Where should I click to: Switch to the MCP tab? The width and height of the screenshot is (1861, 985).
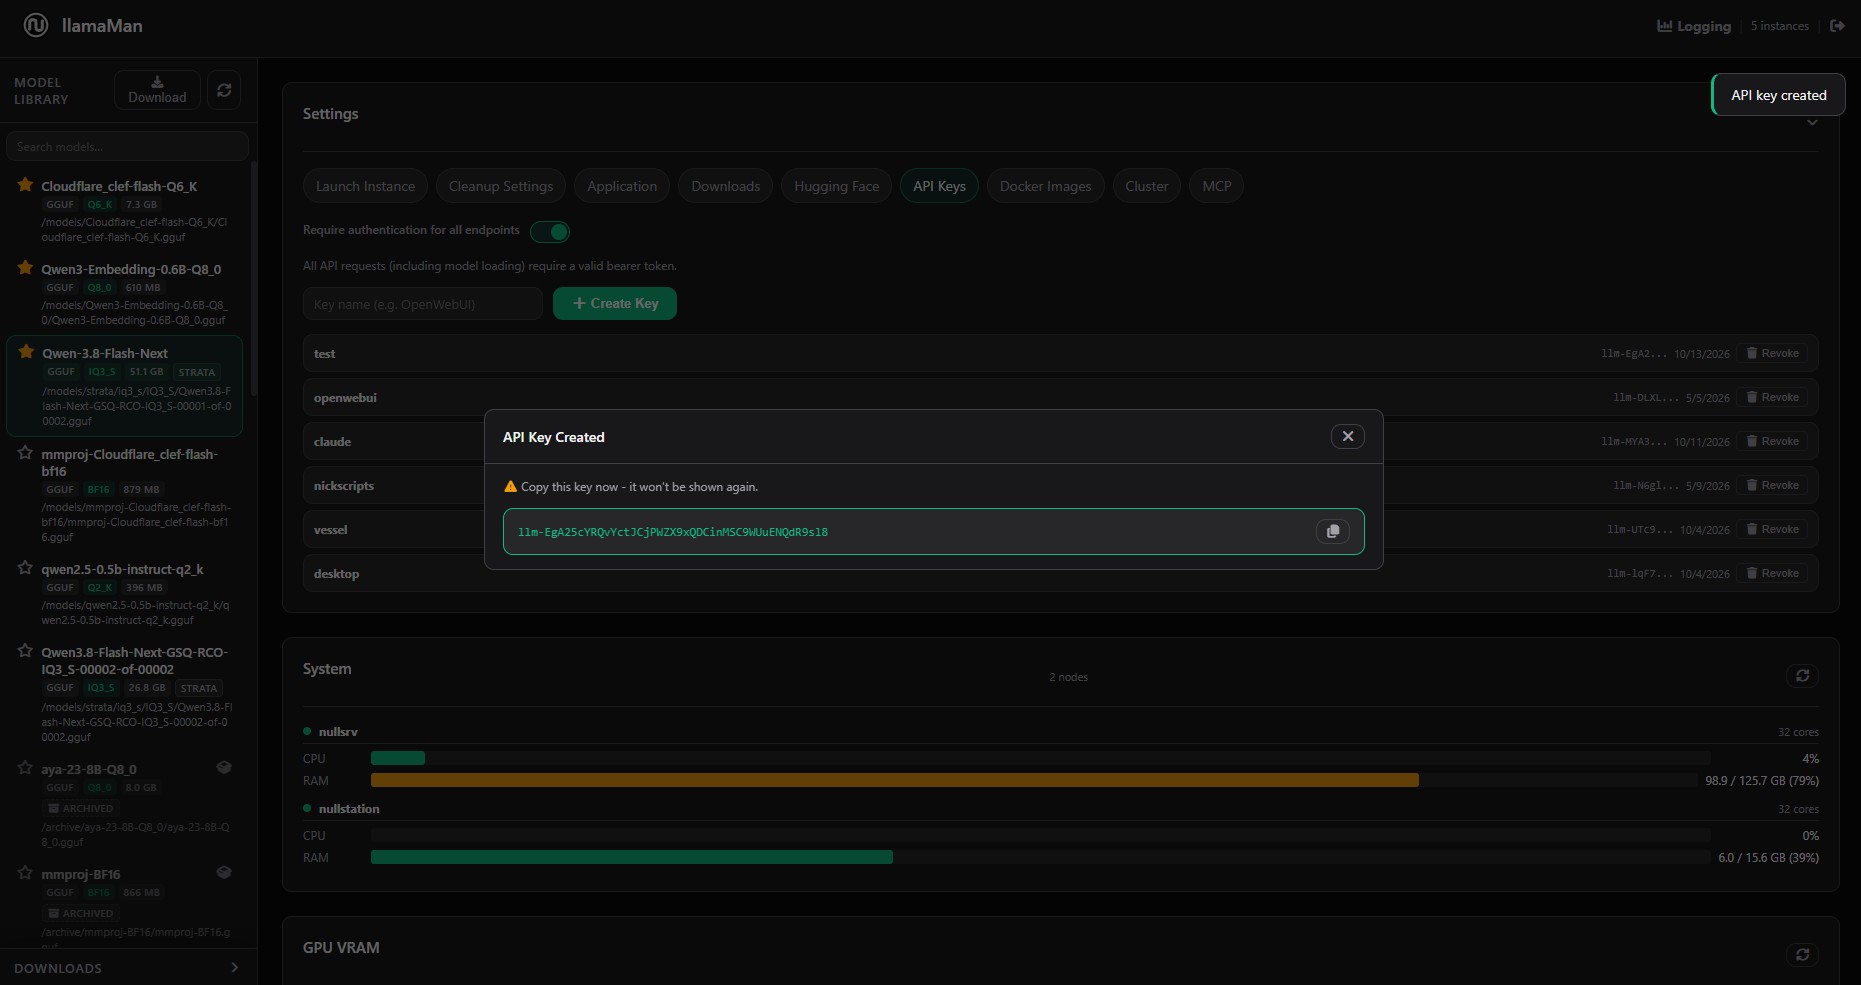pyautogui.click(x=1217, y=186)
